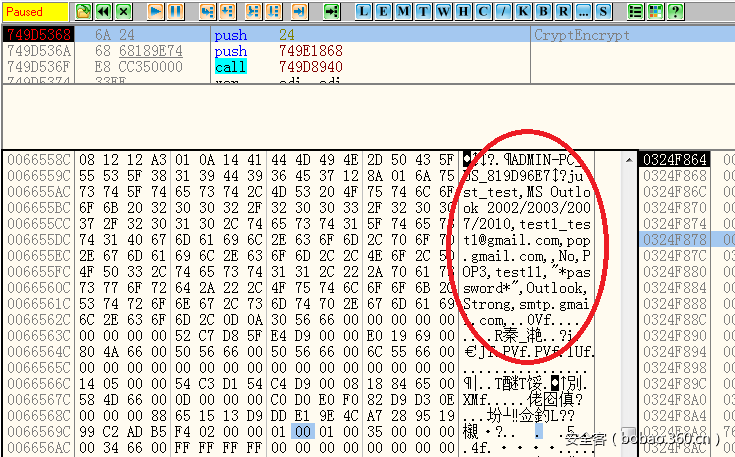The image size is (735, 457).
Task: Restart the debugged program
Action: tap(103, 11)
